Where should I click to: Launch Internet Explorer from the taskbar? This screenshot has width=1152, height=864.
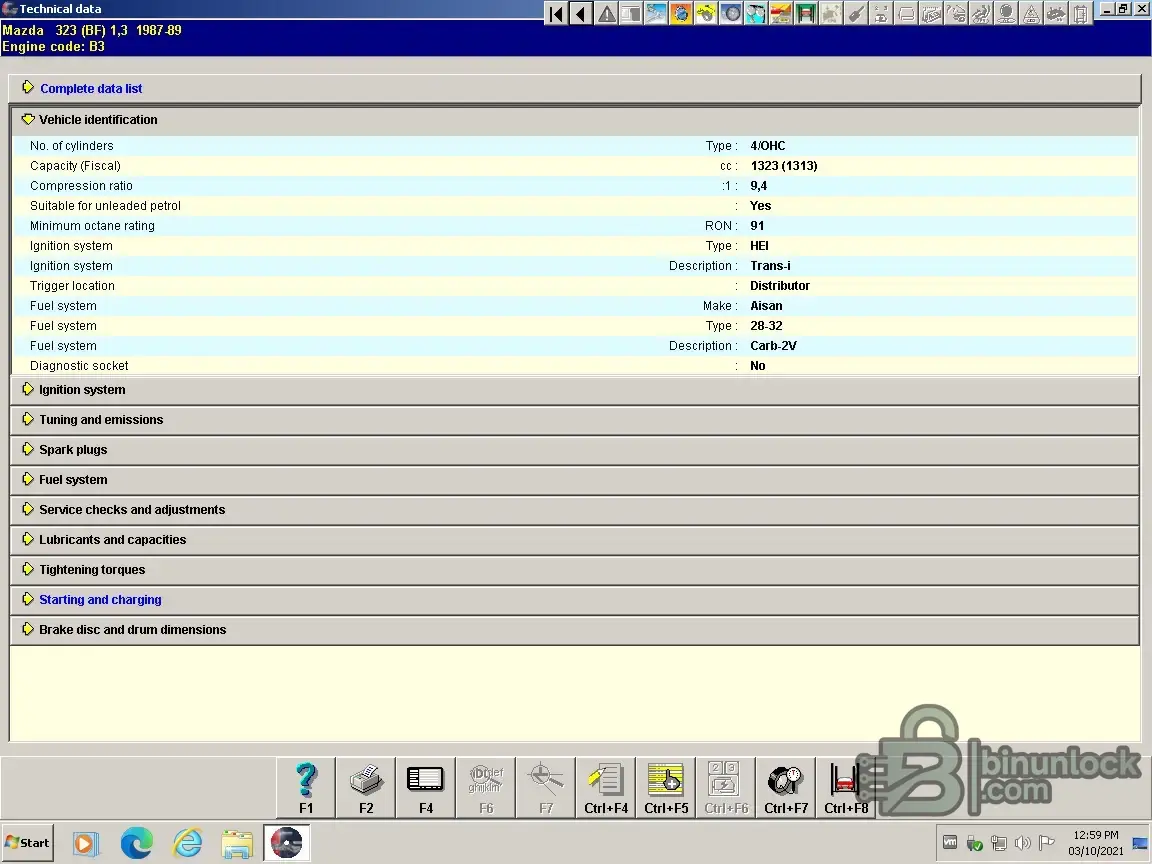click(x=187, y=843)
